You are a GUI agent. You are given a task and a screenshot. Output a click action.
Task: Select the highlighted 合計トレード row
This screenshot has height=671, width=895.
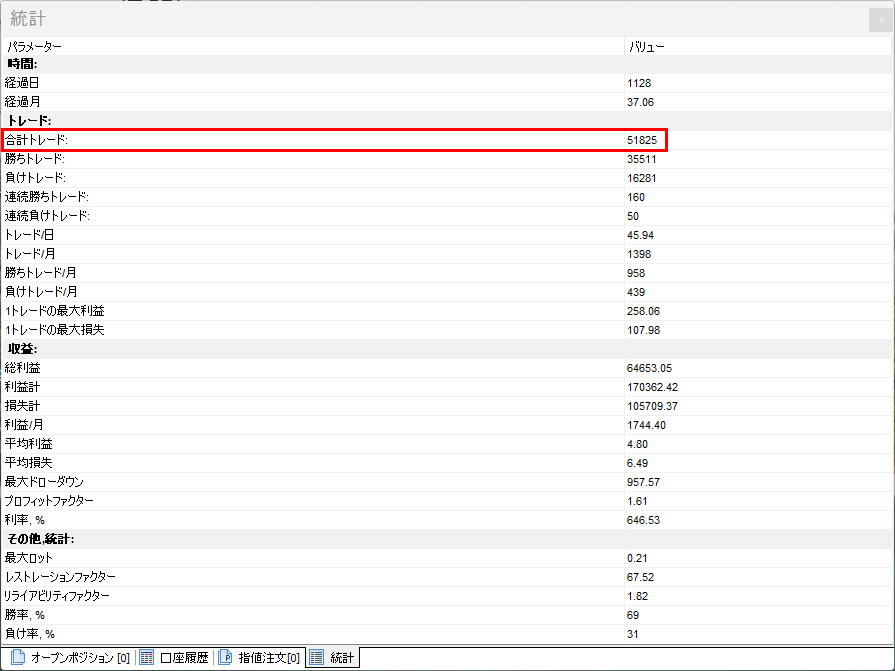tap(334, 140)
